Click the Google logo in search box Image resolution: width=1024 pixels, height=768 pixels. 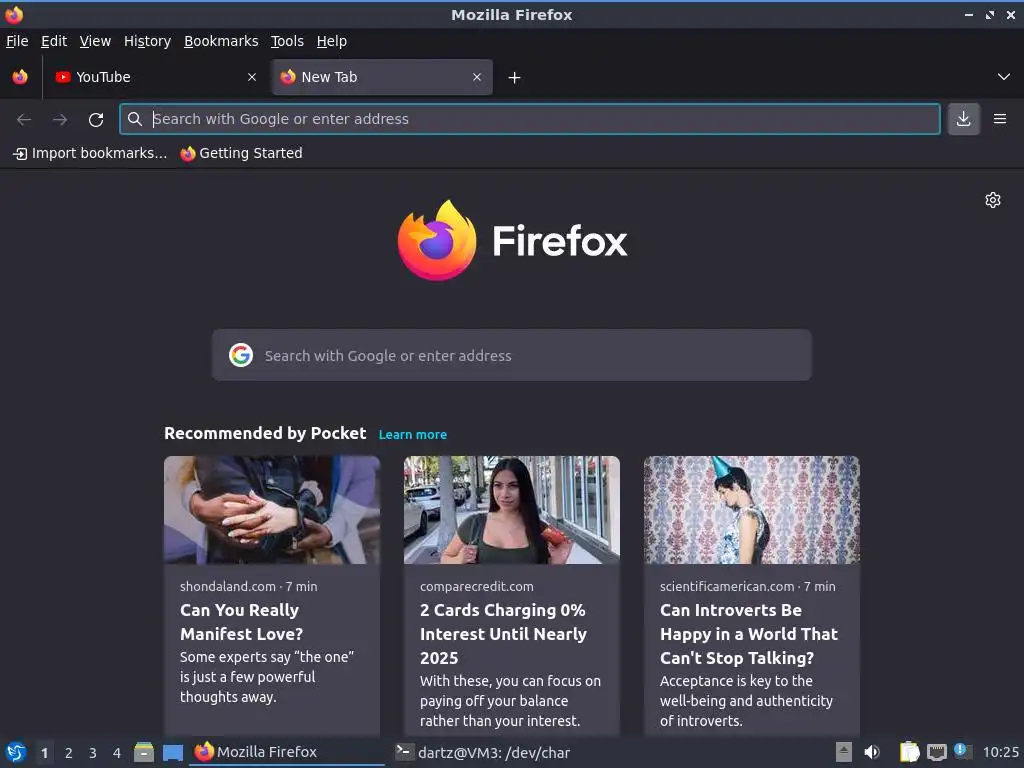click(241, 355)
